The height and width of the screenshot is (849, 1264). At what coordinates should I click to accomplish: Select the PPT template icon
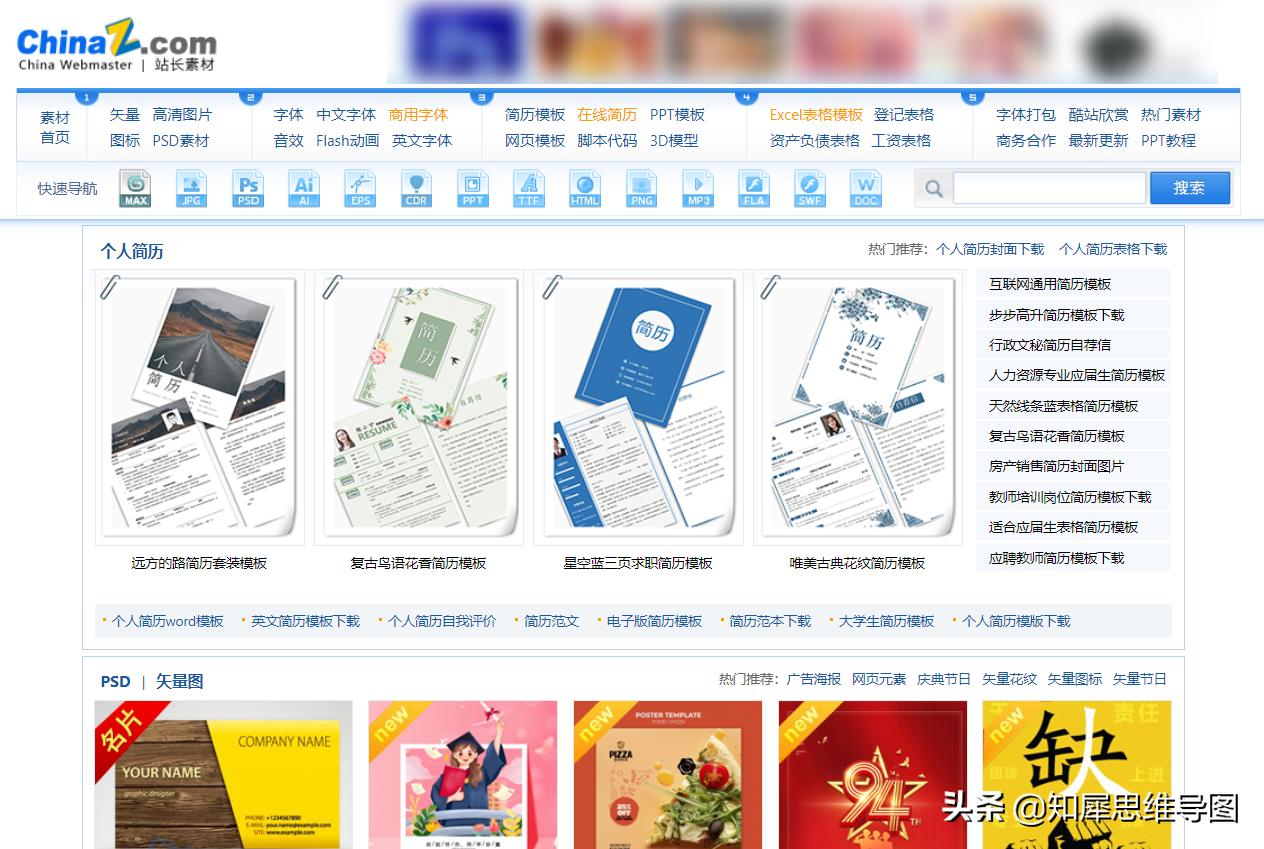point(472,188)
